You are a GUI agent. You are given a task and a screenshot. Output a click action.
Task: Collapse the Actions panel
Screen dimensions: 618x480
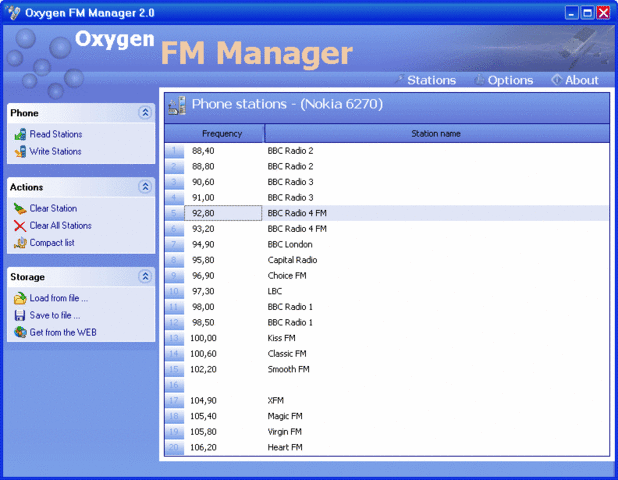tap(145, 187)
